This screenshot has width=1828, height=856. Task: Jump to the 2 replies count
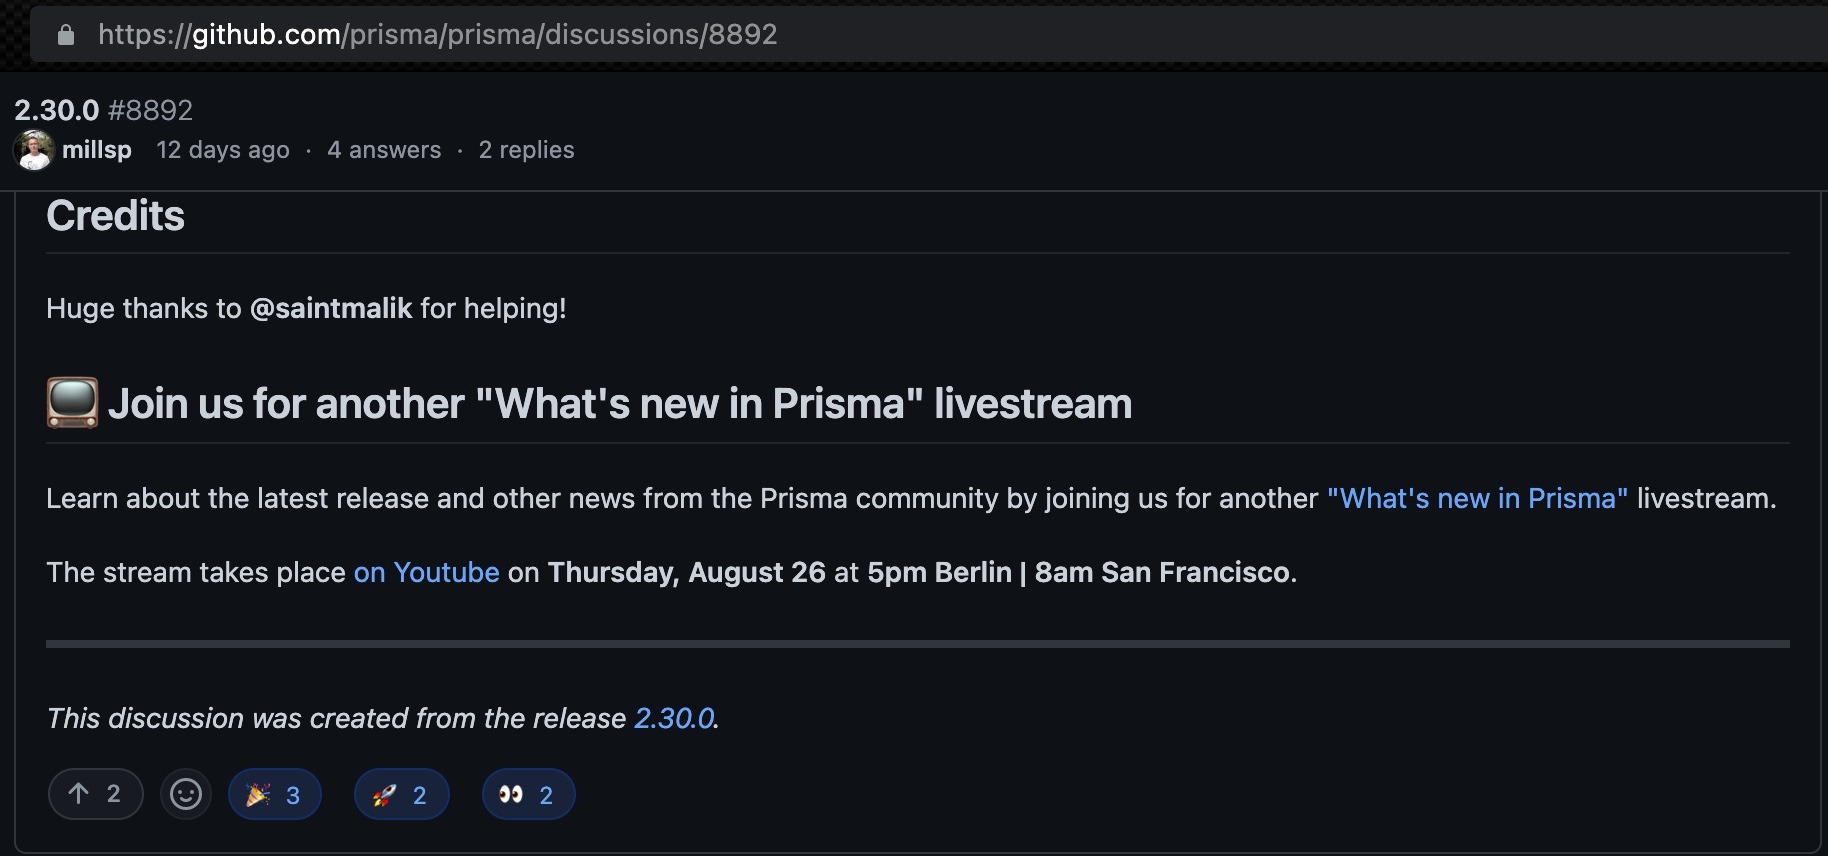(x=526, y=150)
